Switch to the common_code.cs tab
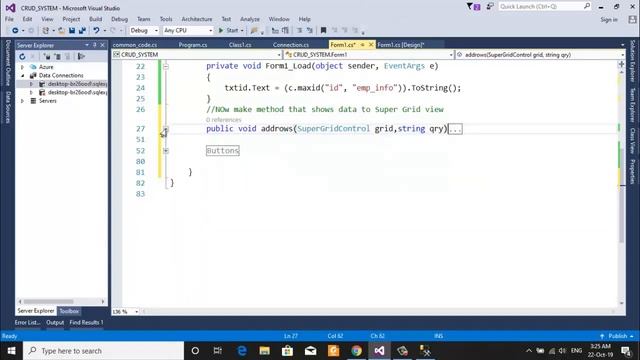This screenshot has height=360, width=640. [135, 45]
